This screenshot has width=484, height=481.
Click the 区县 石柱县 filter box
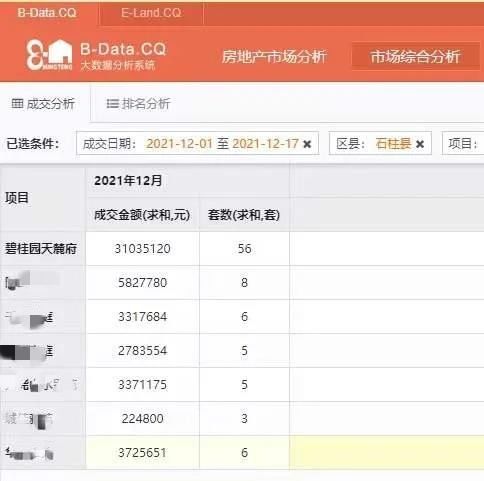pos(380,143)
